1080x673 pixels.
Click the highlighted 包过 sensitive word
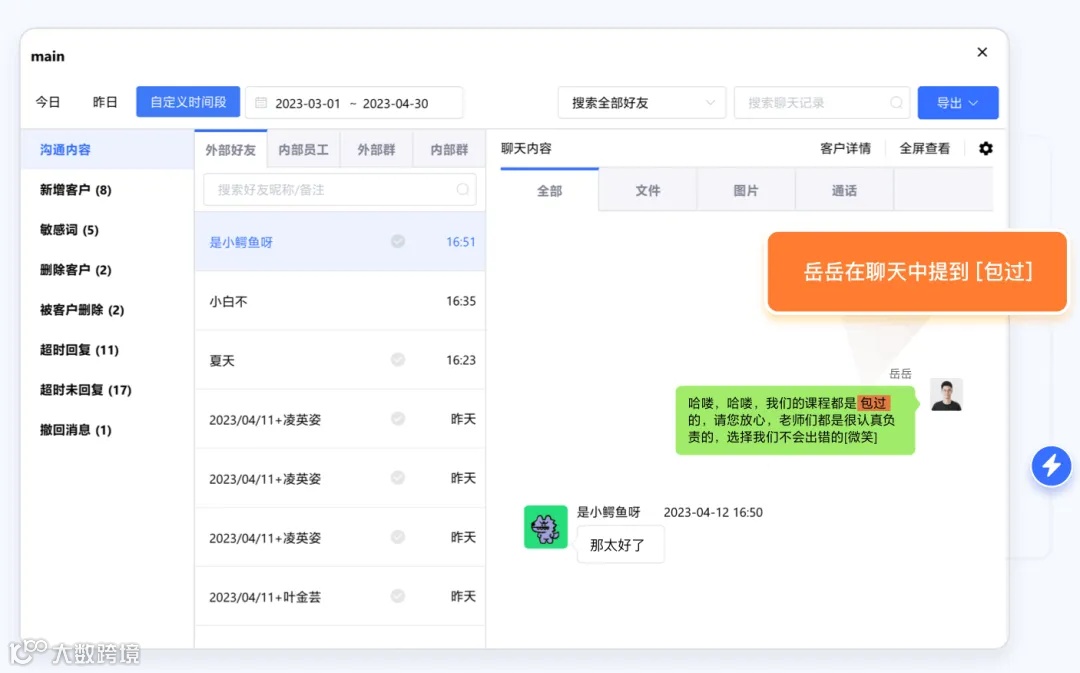pos(873,403)
